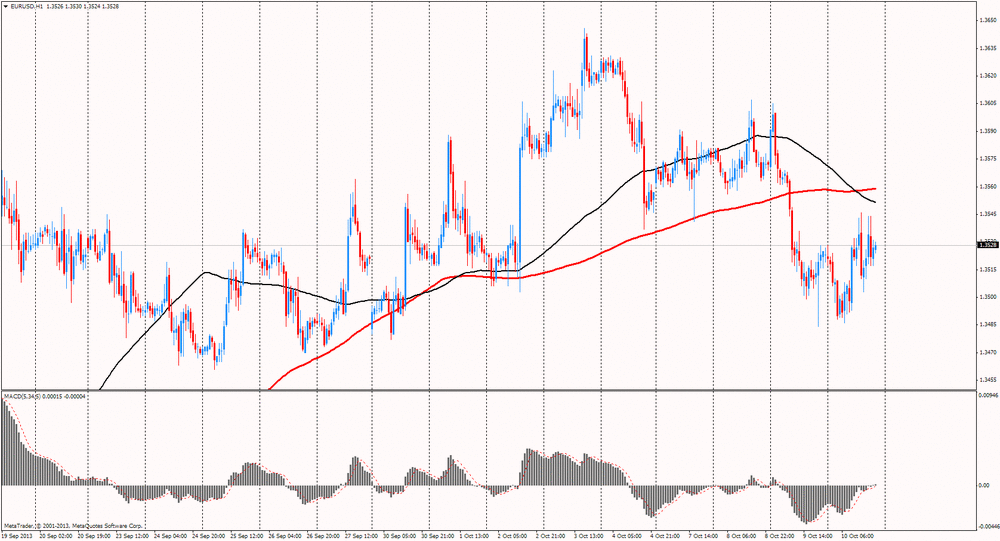Click the MetaQuotes Software Corp. copyright text
The image size is (1000, 541).
click(x=72, y=526)
